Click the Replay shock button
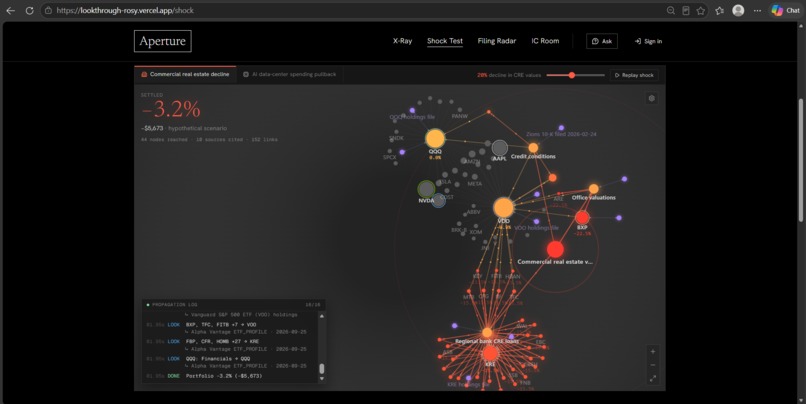This screenshot has height=404, width=806. 634,75
